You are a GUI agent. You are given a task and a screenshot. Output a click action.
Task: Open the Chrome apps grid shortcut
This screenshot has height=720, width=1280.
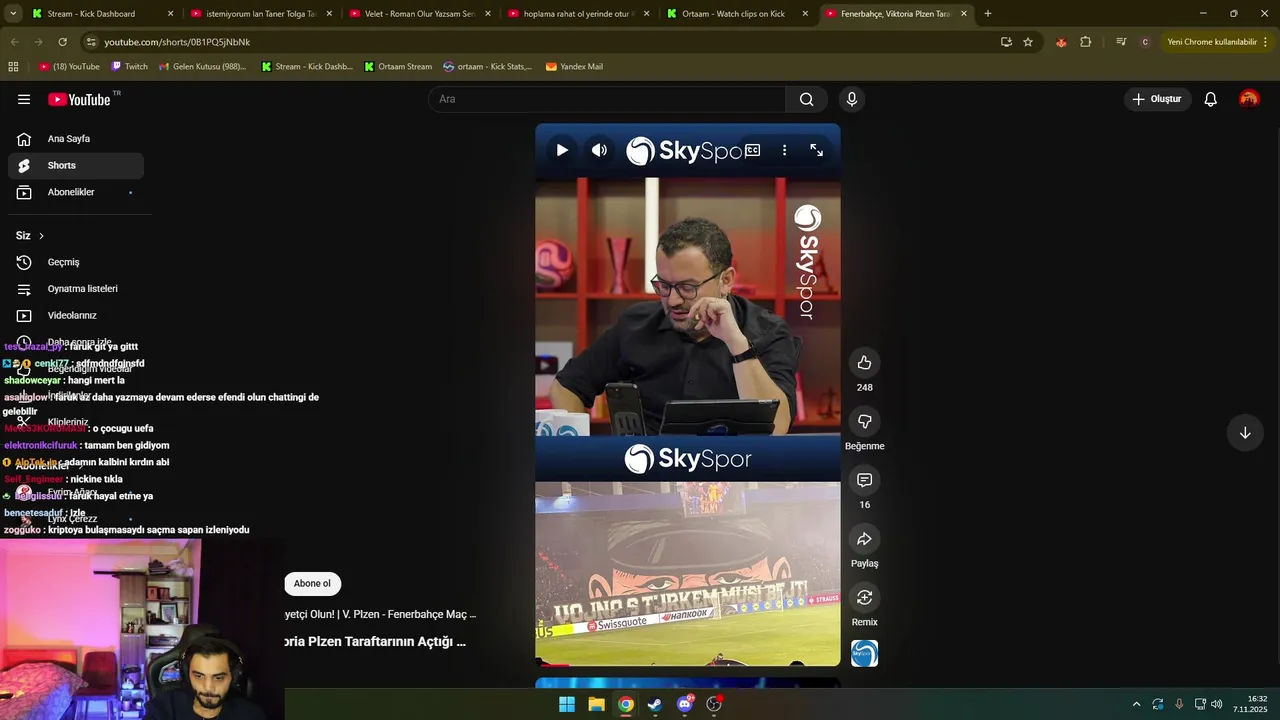13,66
